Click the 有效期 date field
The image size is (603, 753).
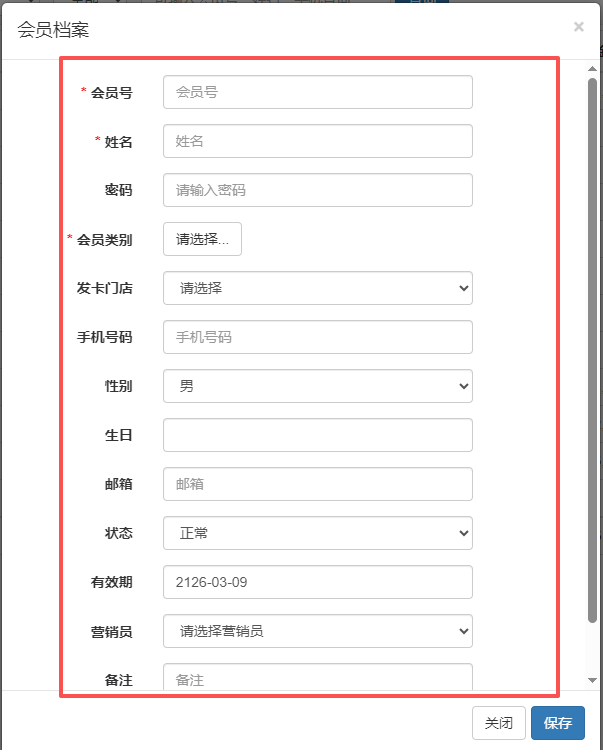pyautogui.click(x=318, y=582)
